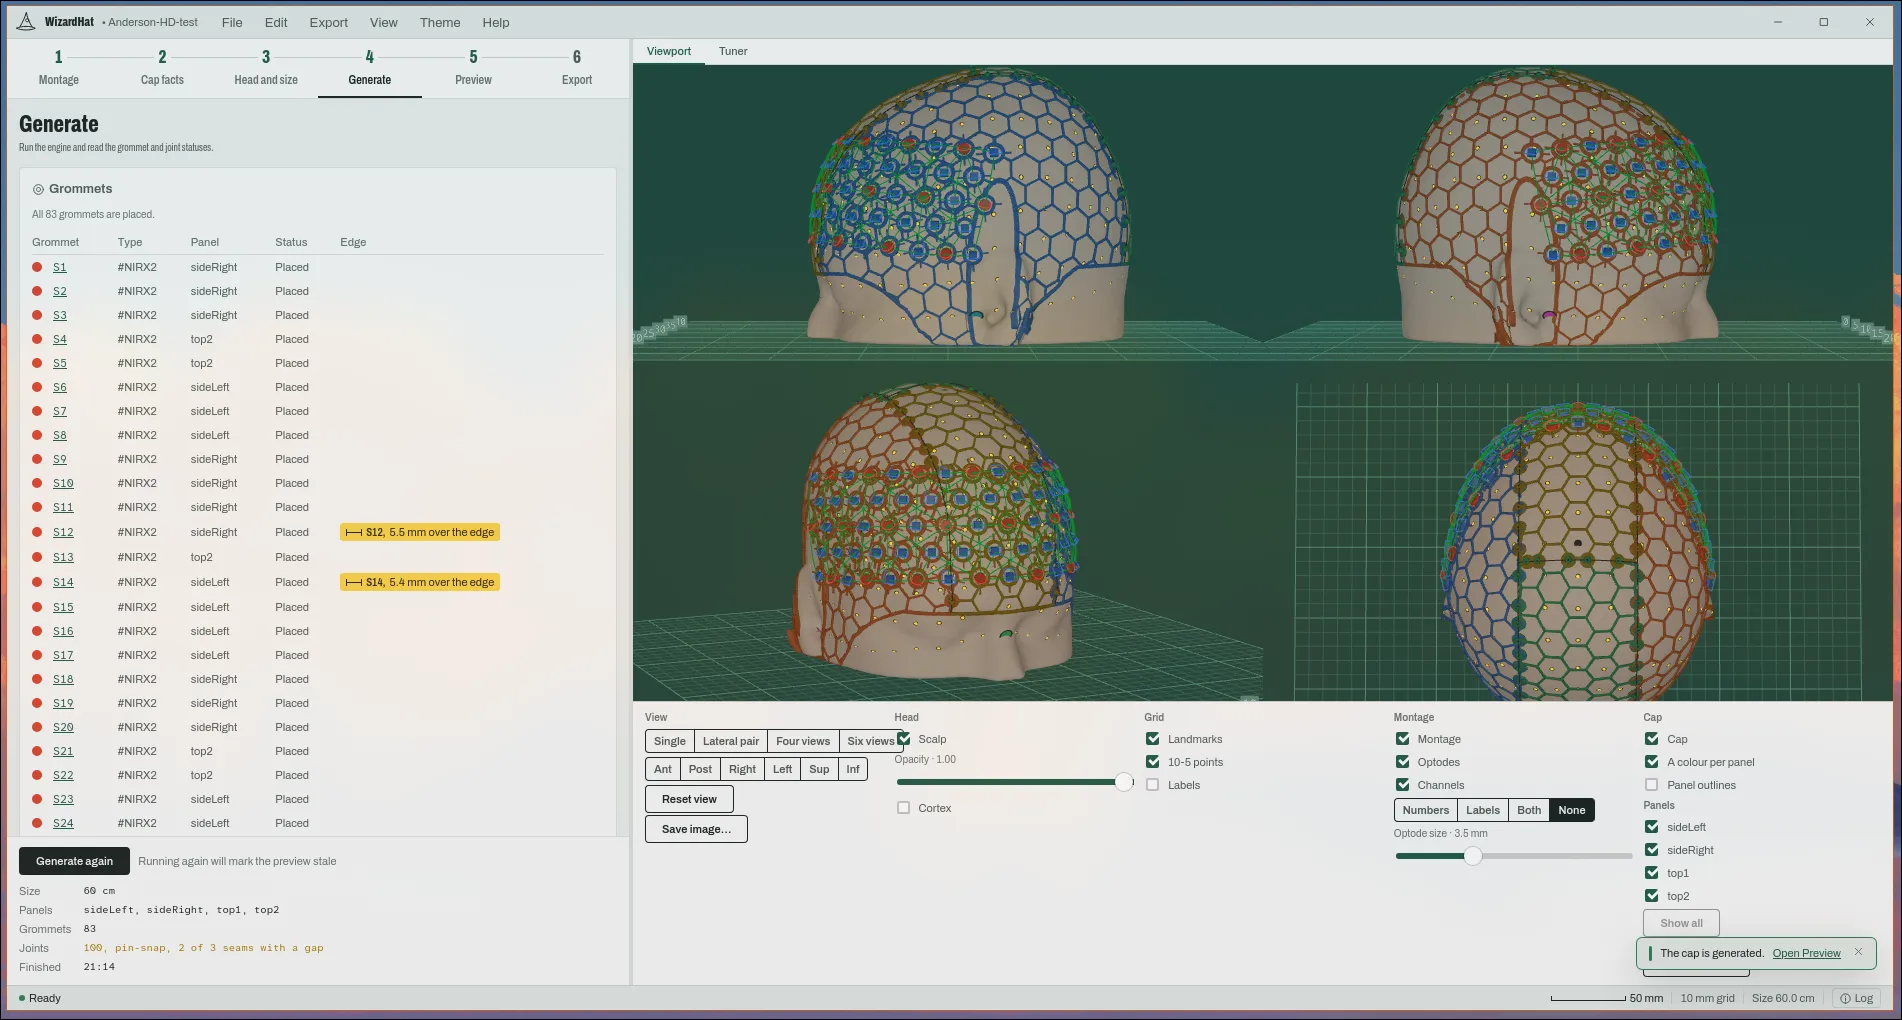Viewport: 1902px width, 1020px height.
Task: Click the Generate again button
Action: [75, 861]
